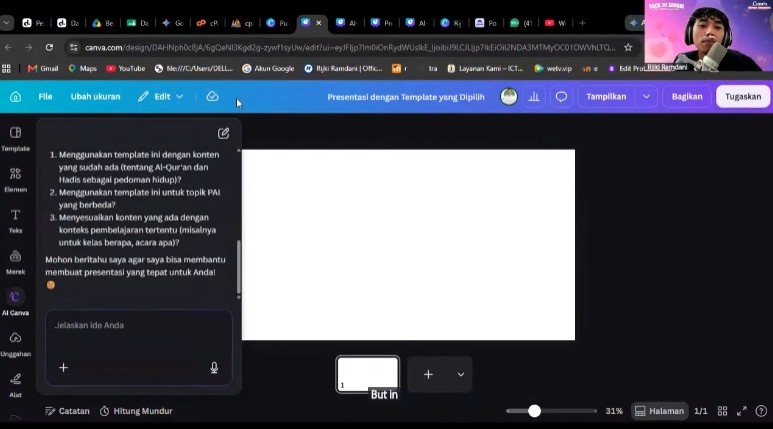Click the cloud save status icon
This screenshot has width=773, height=429.
tap(212, 97)
